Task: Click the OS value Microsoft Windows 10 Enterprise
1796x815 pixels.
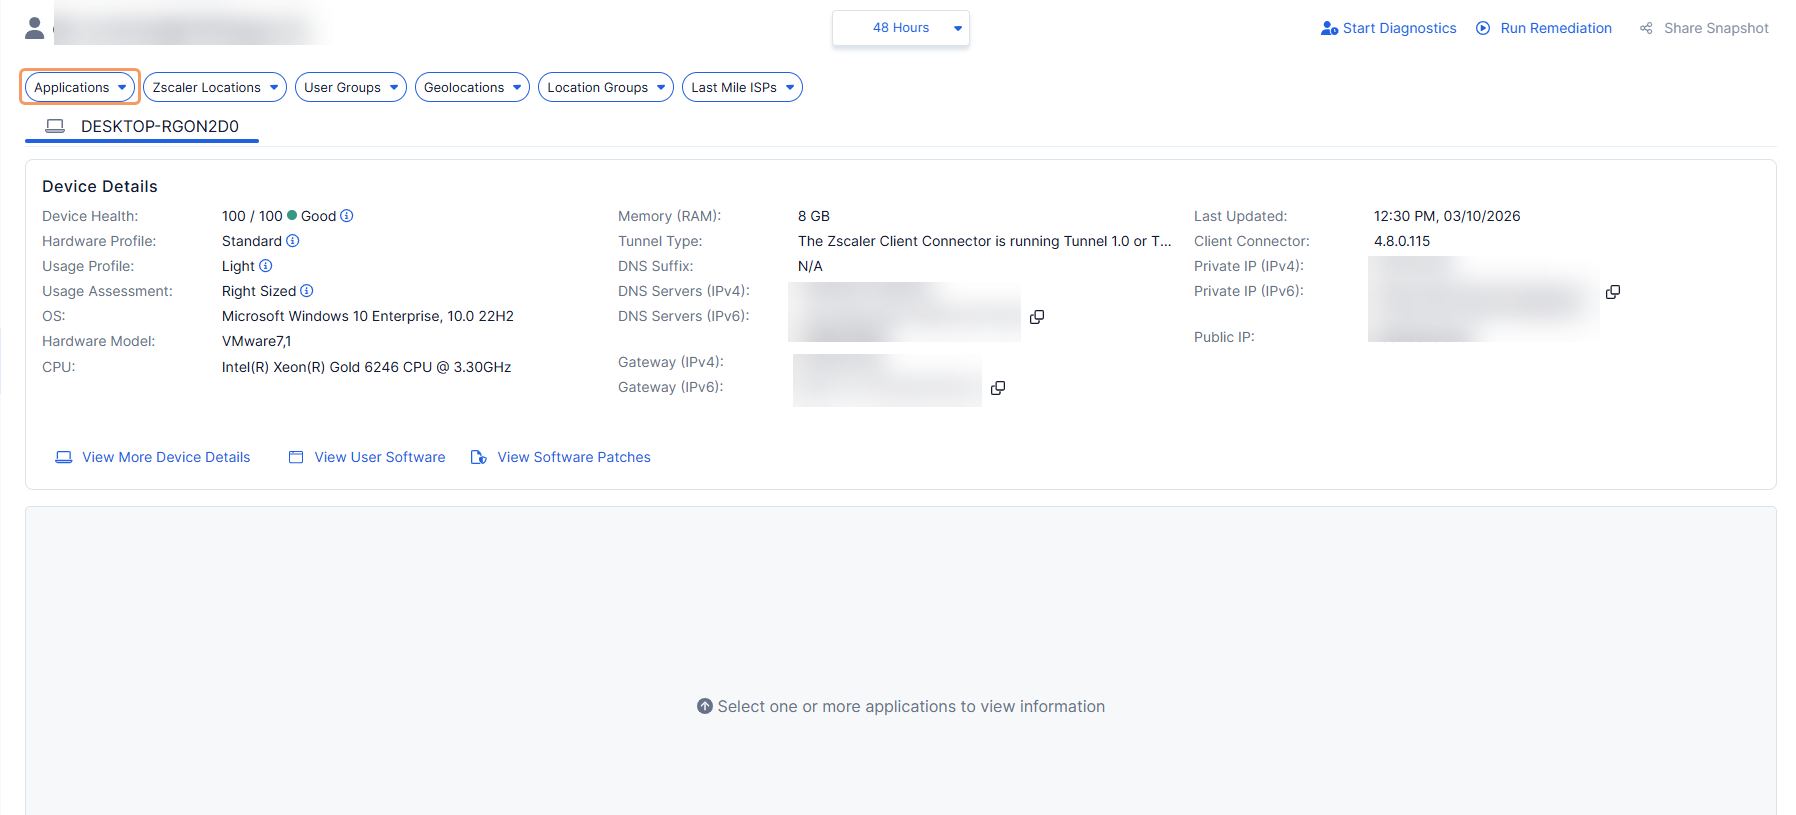Action: click(x=368, y=316)
